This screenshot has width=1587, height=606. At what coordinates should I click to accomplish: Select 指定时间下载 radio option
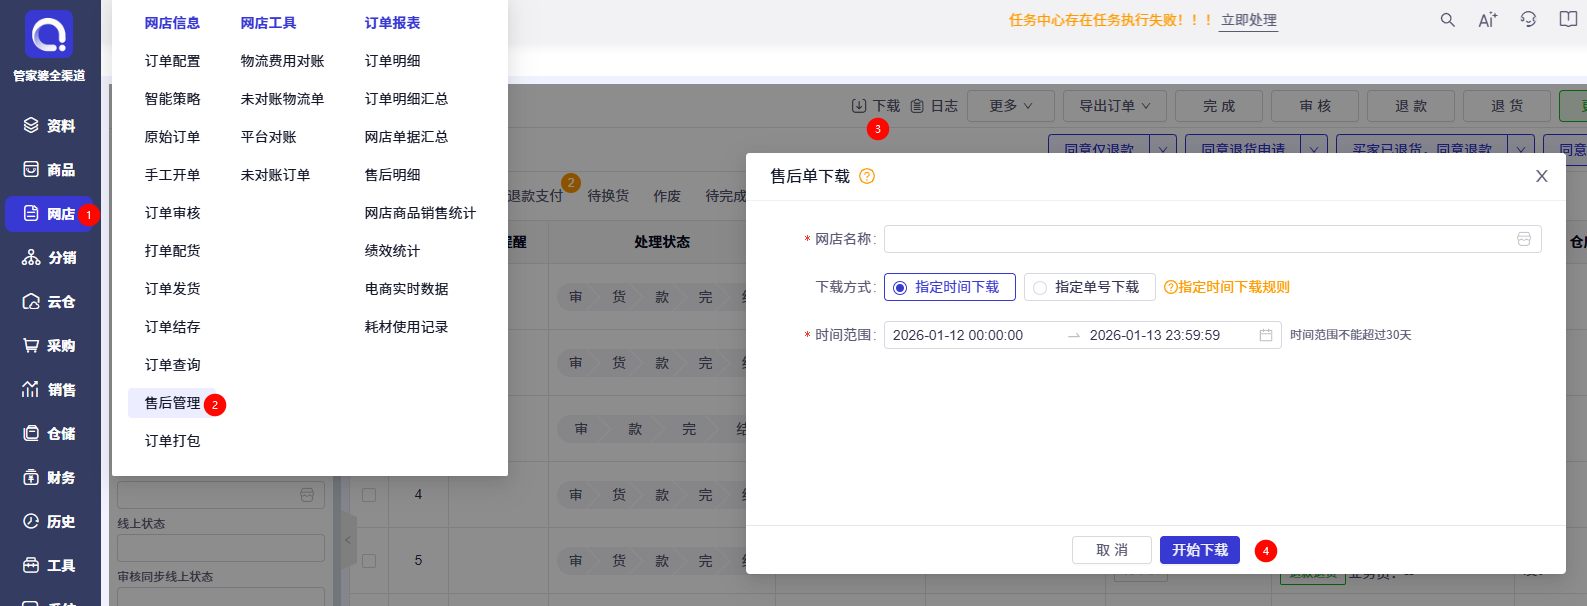(x=950, y=287)
